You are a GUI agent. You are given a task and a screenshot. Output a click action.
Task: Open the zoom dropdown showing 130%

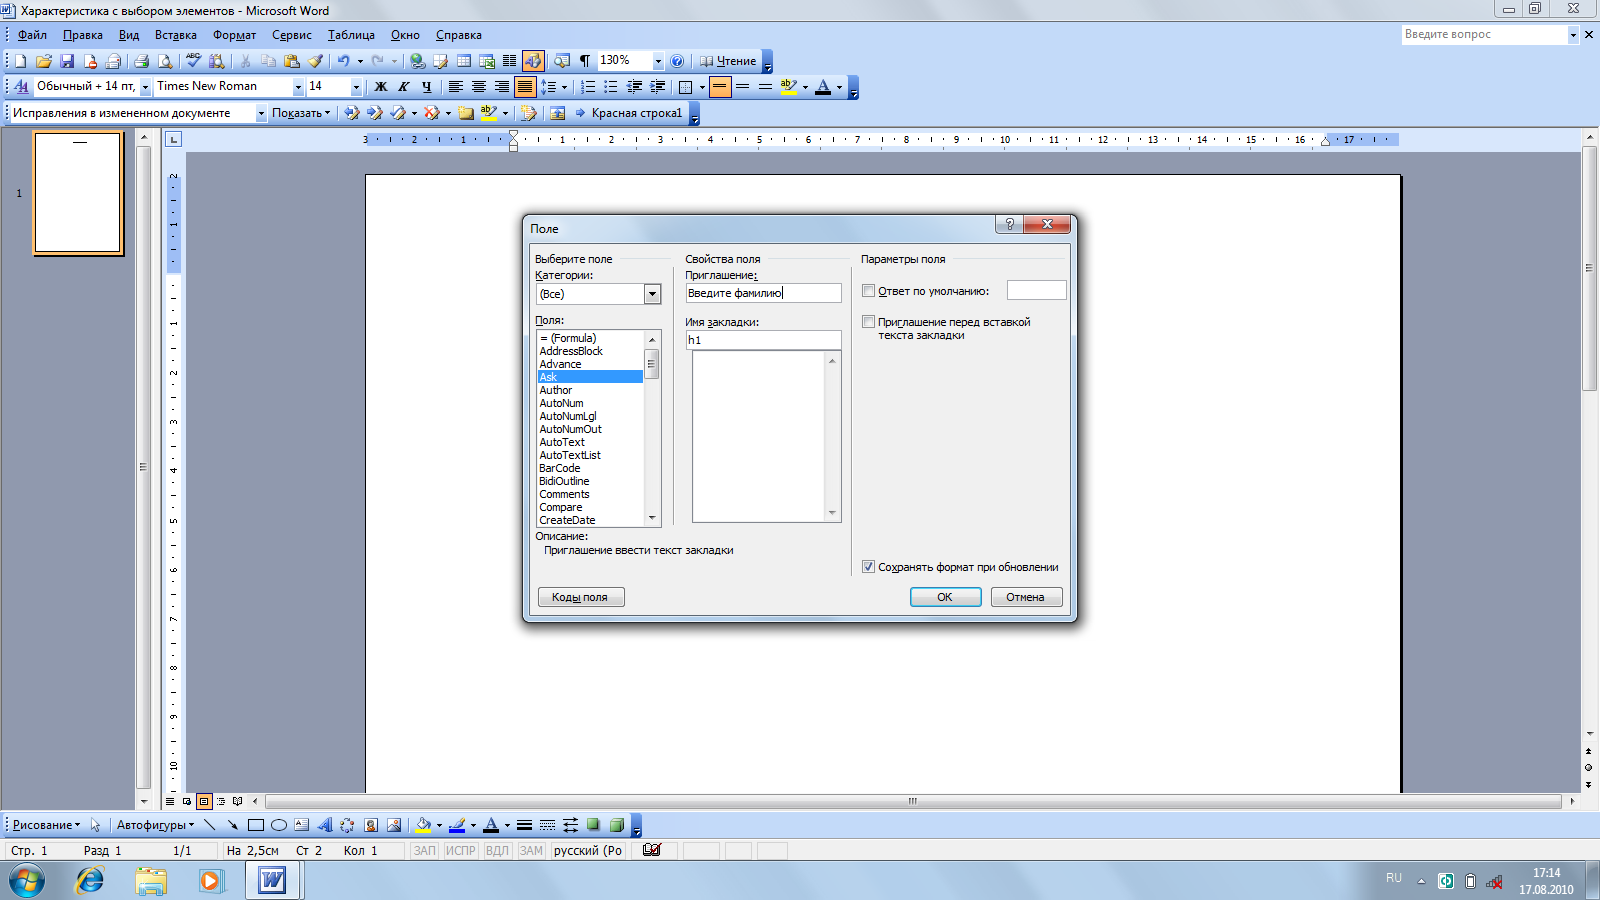tap(657, 61)
